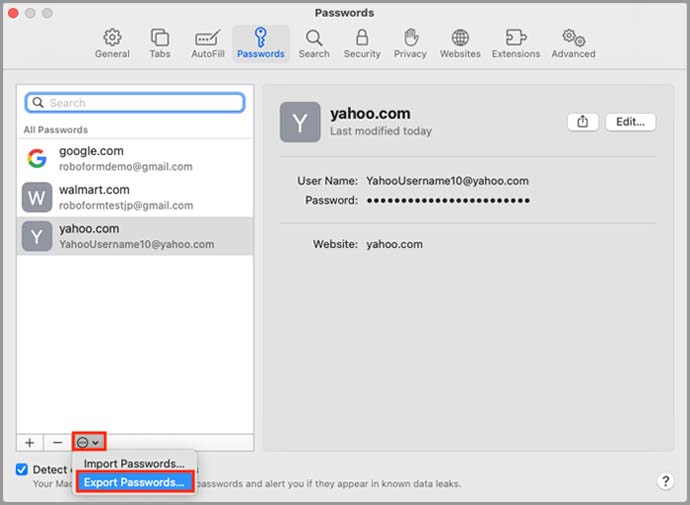
Task: Select the google.com password entry
Action: tap(135, 158)
